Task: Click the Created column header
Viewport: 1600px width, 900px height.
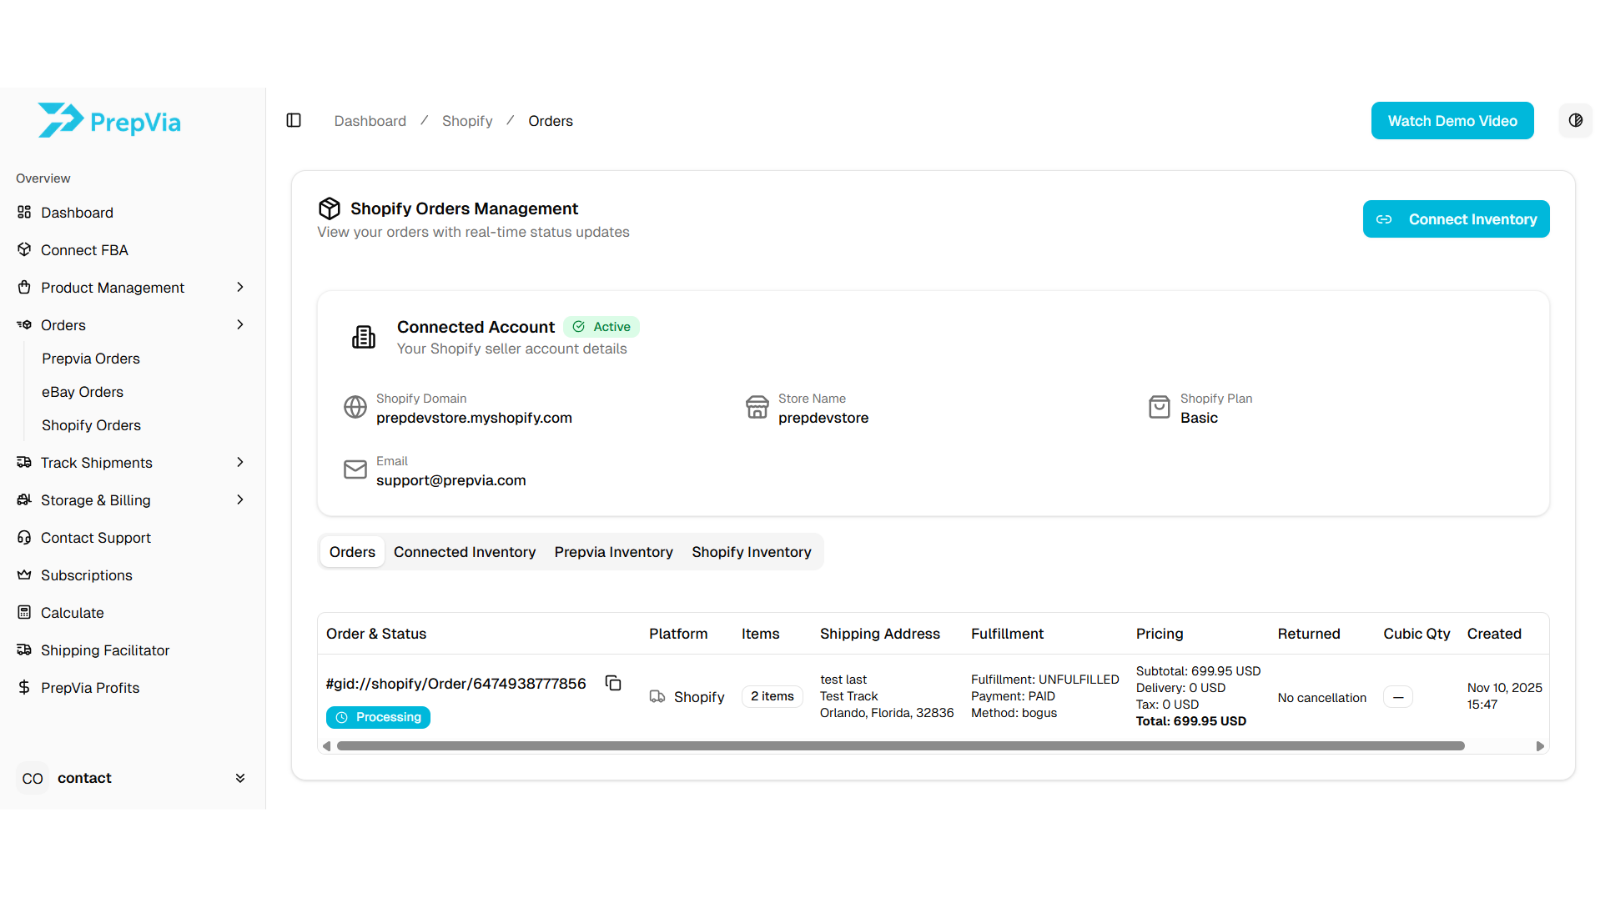Action: pos(1494,634)
